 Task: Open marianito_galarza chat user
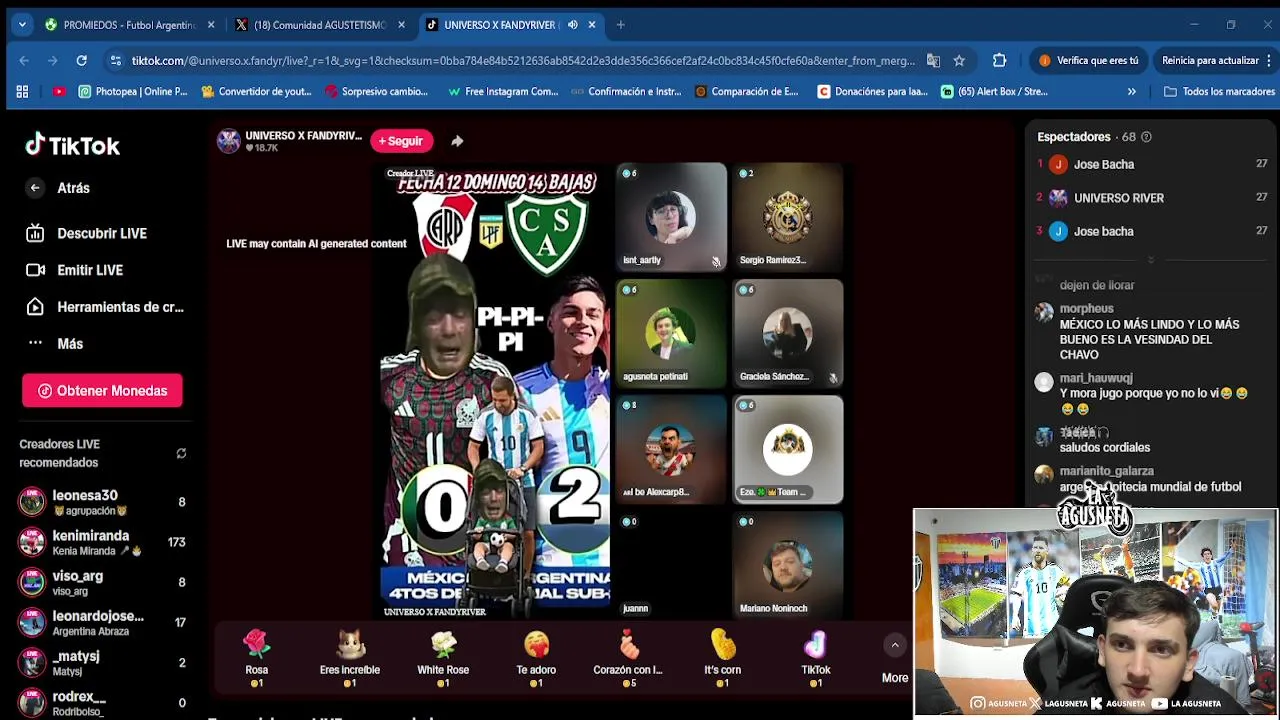1106,471
